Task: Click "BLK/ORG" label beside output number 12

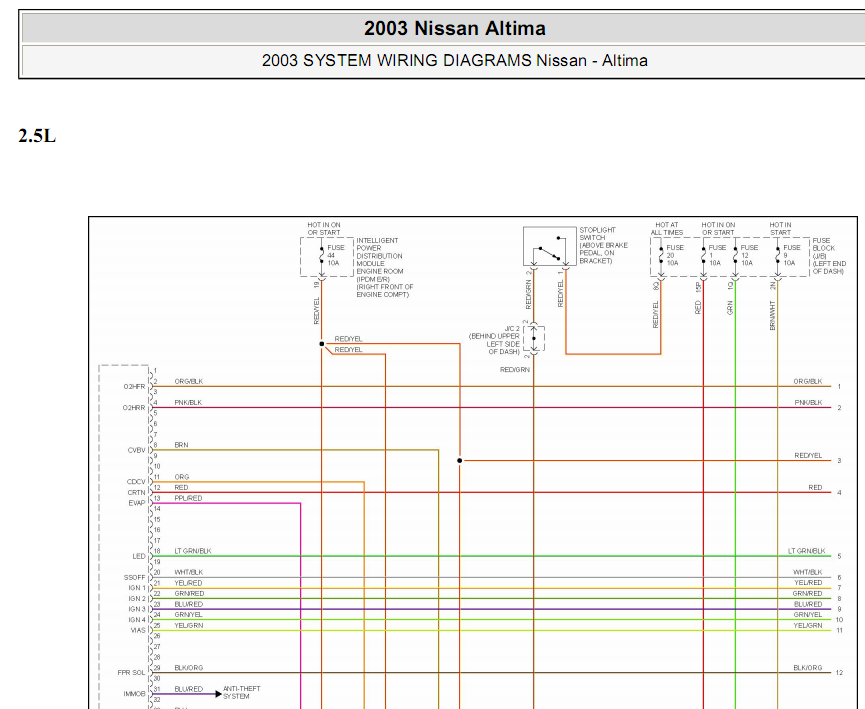Action: point(808,668)
